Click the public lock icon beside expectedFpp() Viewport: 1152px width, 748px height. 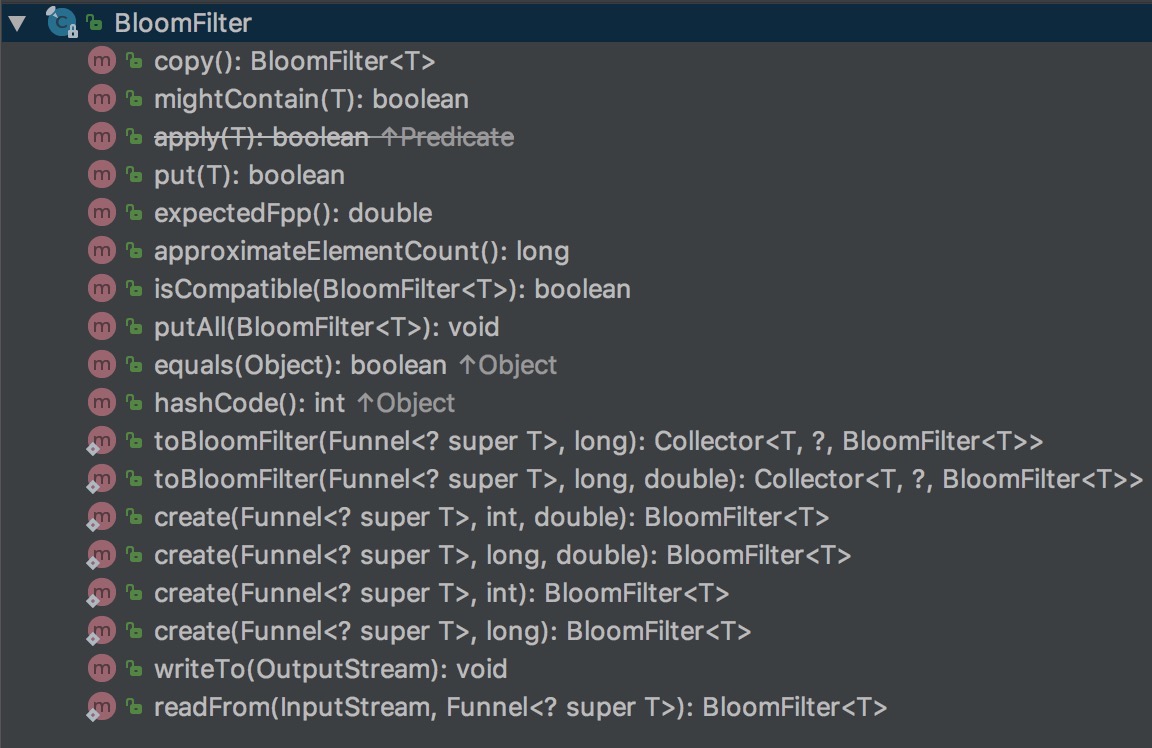coord(133,214)
